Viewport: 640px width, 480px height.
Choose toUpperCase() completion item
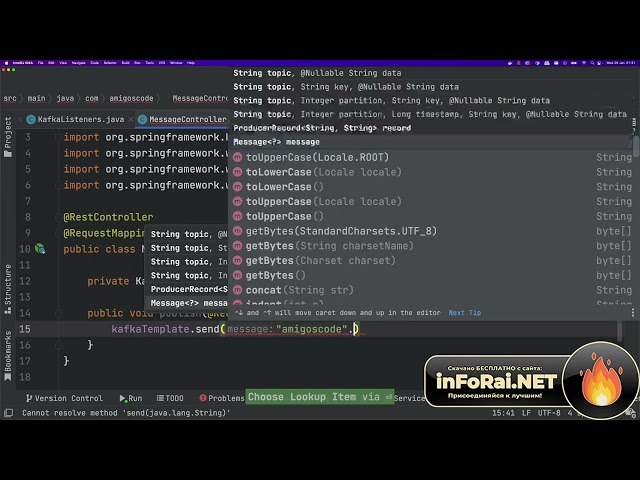pyautogui.click(x=432, y=216)
